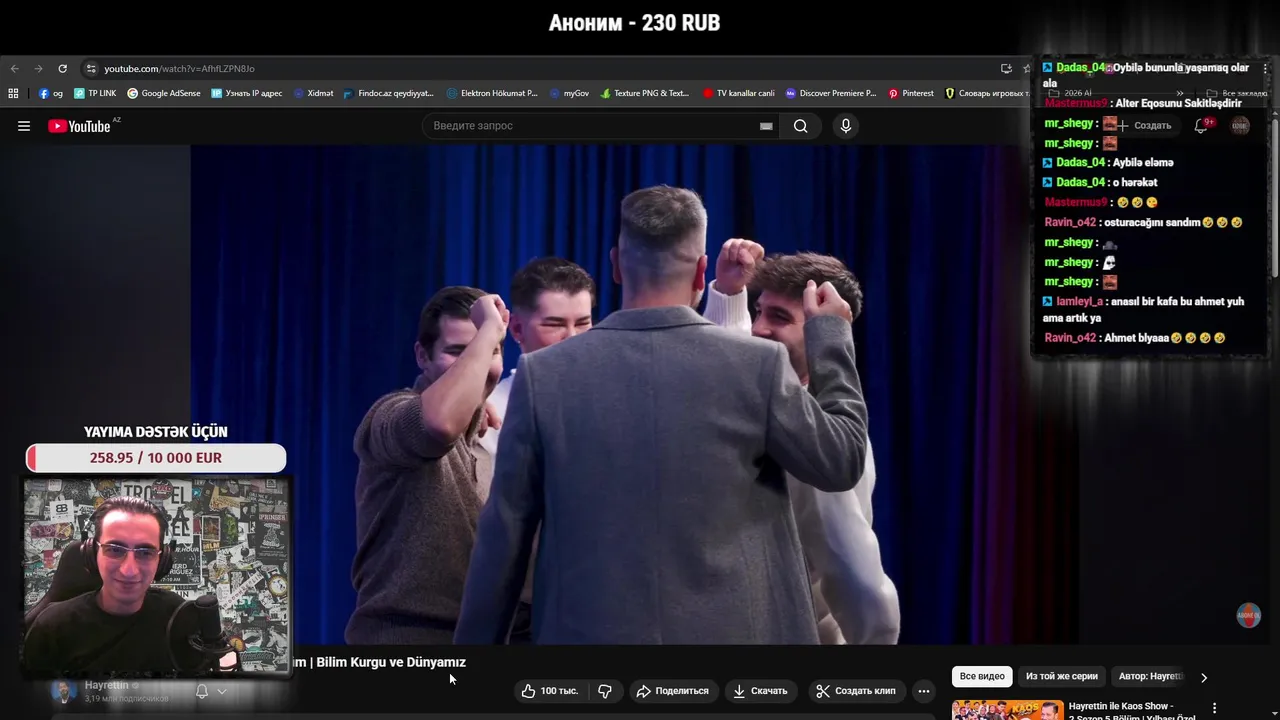1280x720 pixels.
Task: Click the streamer webcam overlay
Action: [156, 576]
